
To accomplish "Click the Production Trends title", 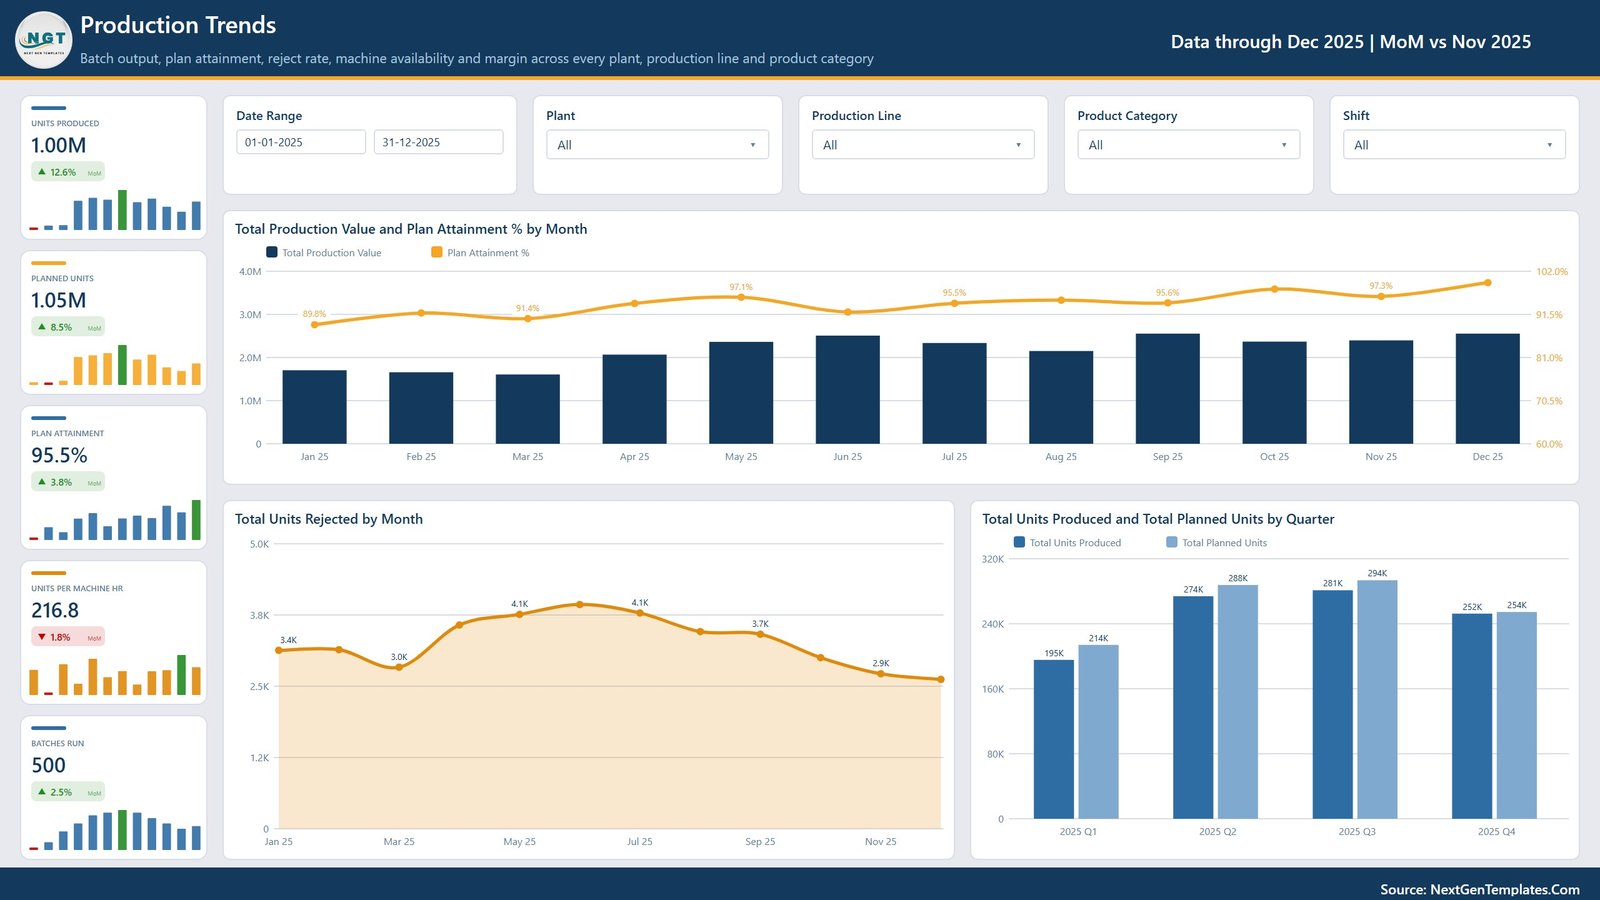I will pyautogui.click(x=178, y=25).
